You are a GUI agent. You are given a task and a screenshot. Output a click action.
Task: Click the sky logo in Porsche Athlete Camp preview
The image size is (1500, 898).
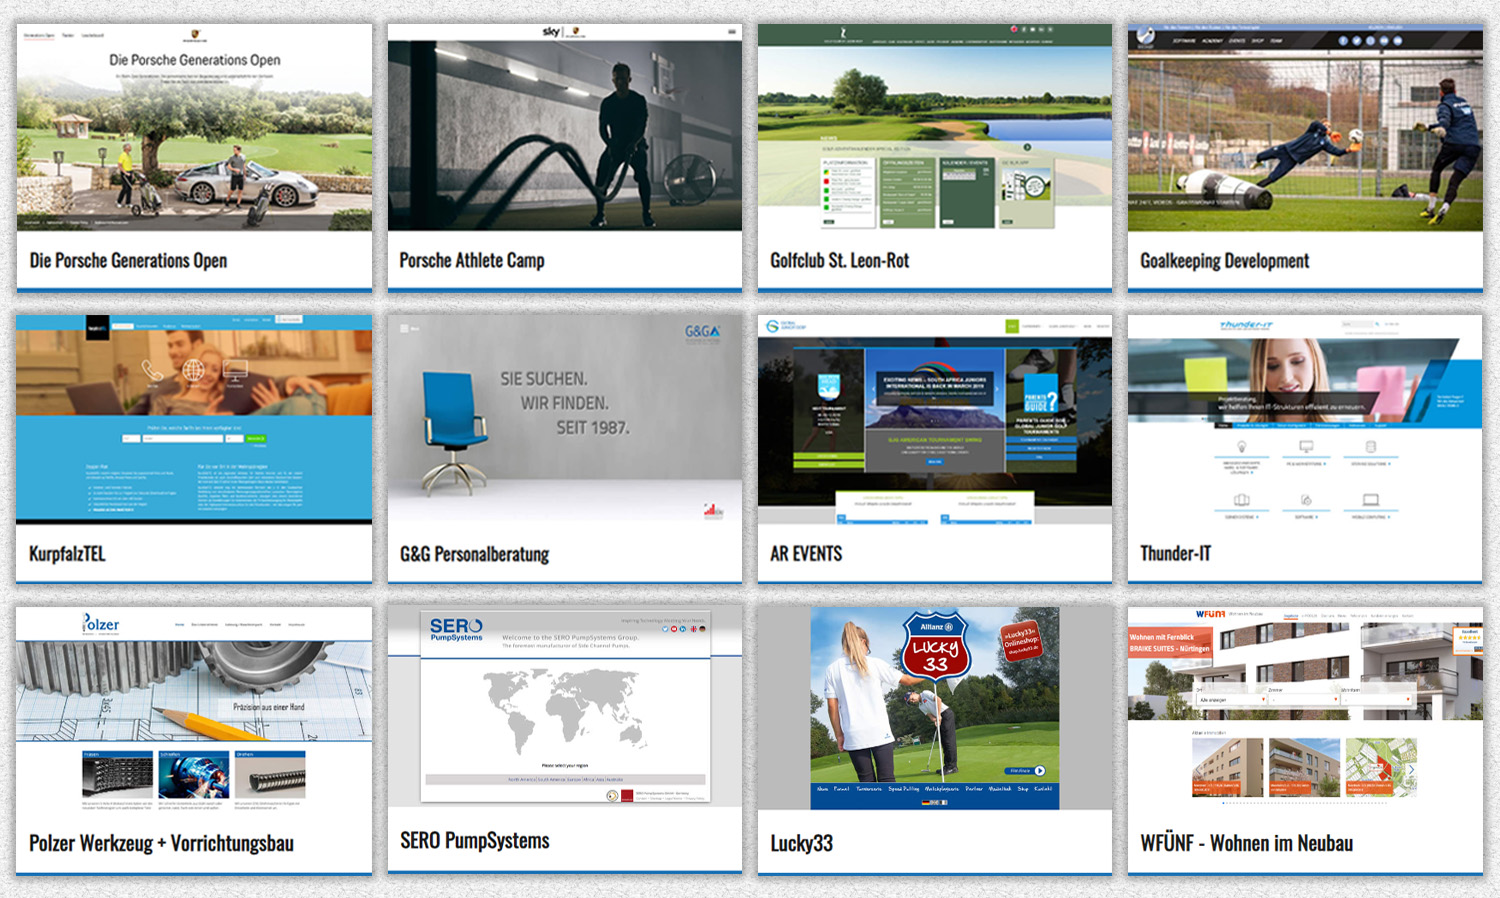[551, 32]
